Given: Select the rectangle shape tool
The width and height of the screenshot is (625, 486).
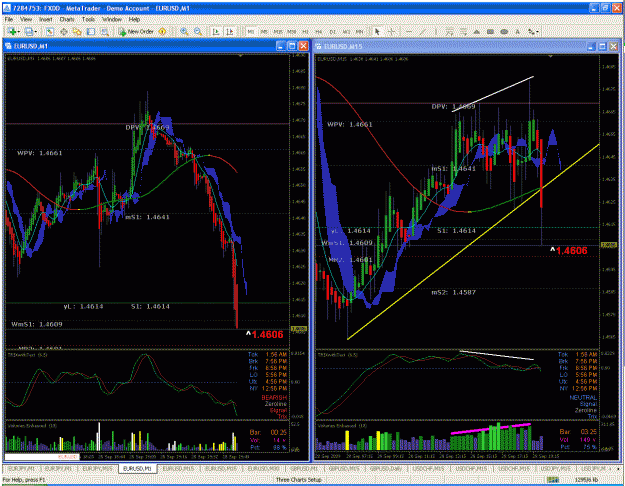Looking at the screenshot, I should pyautogui.click(x=490, y=31).
